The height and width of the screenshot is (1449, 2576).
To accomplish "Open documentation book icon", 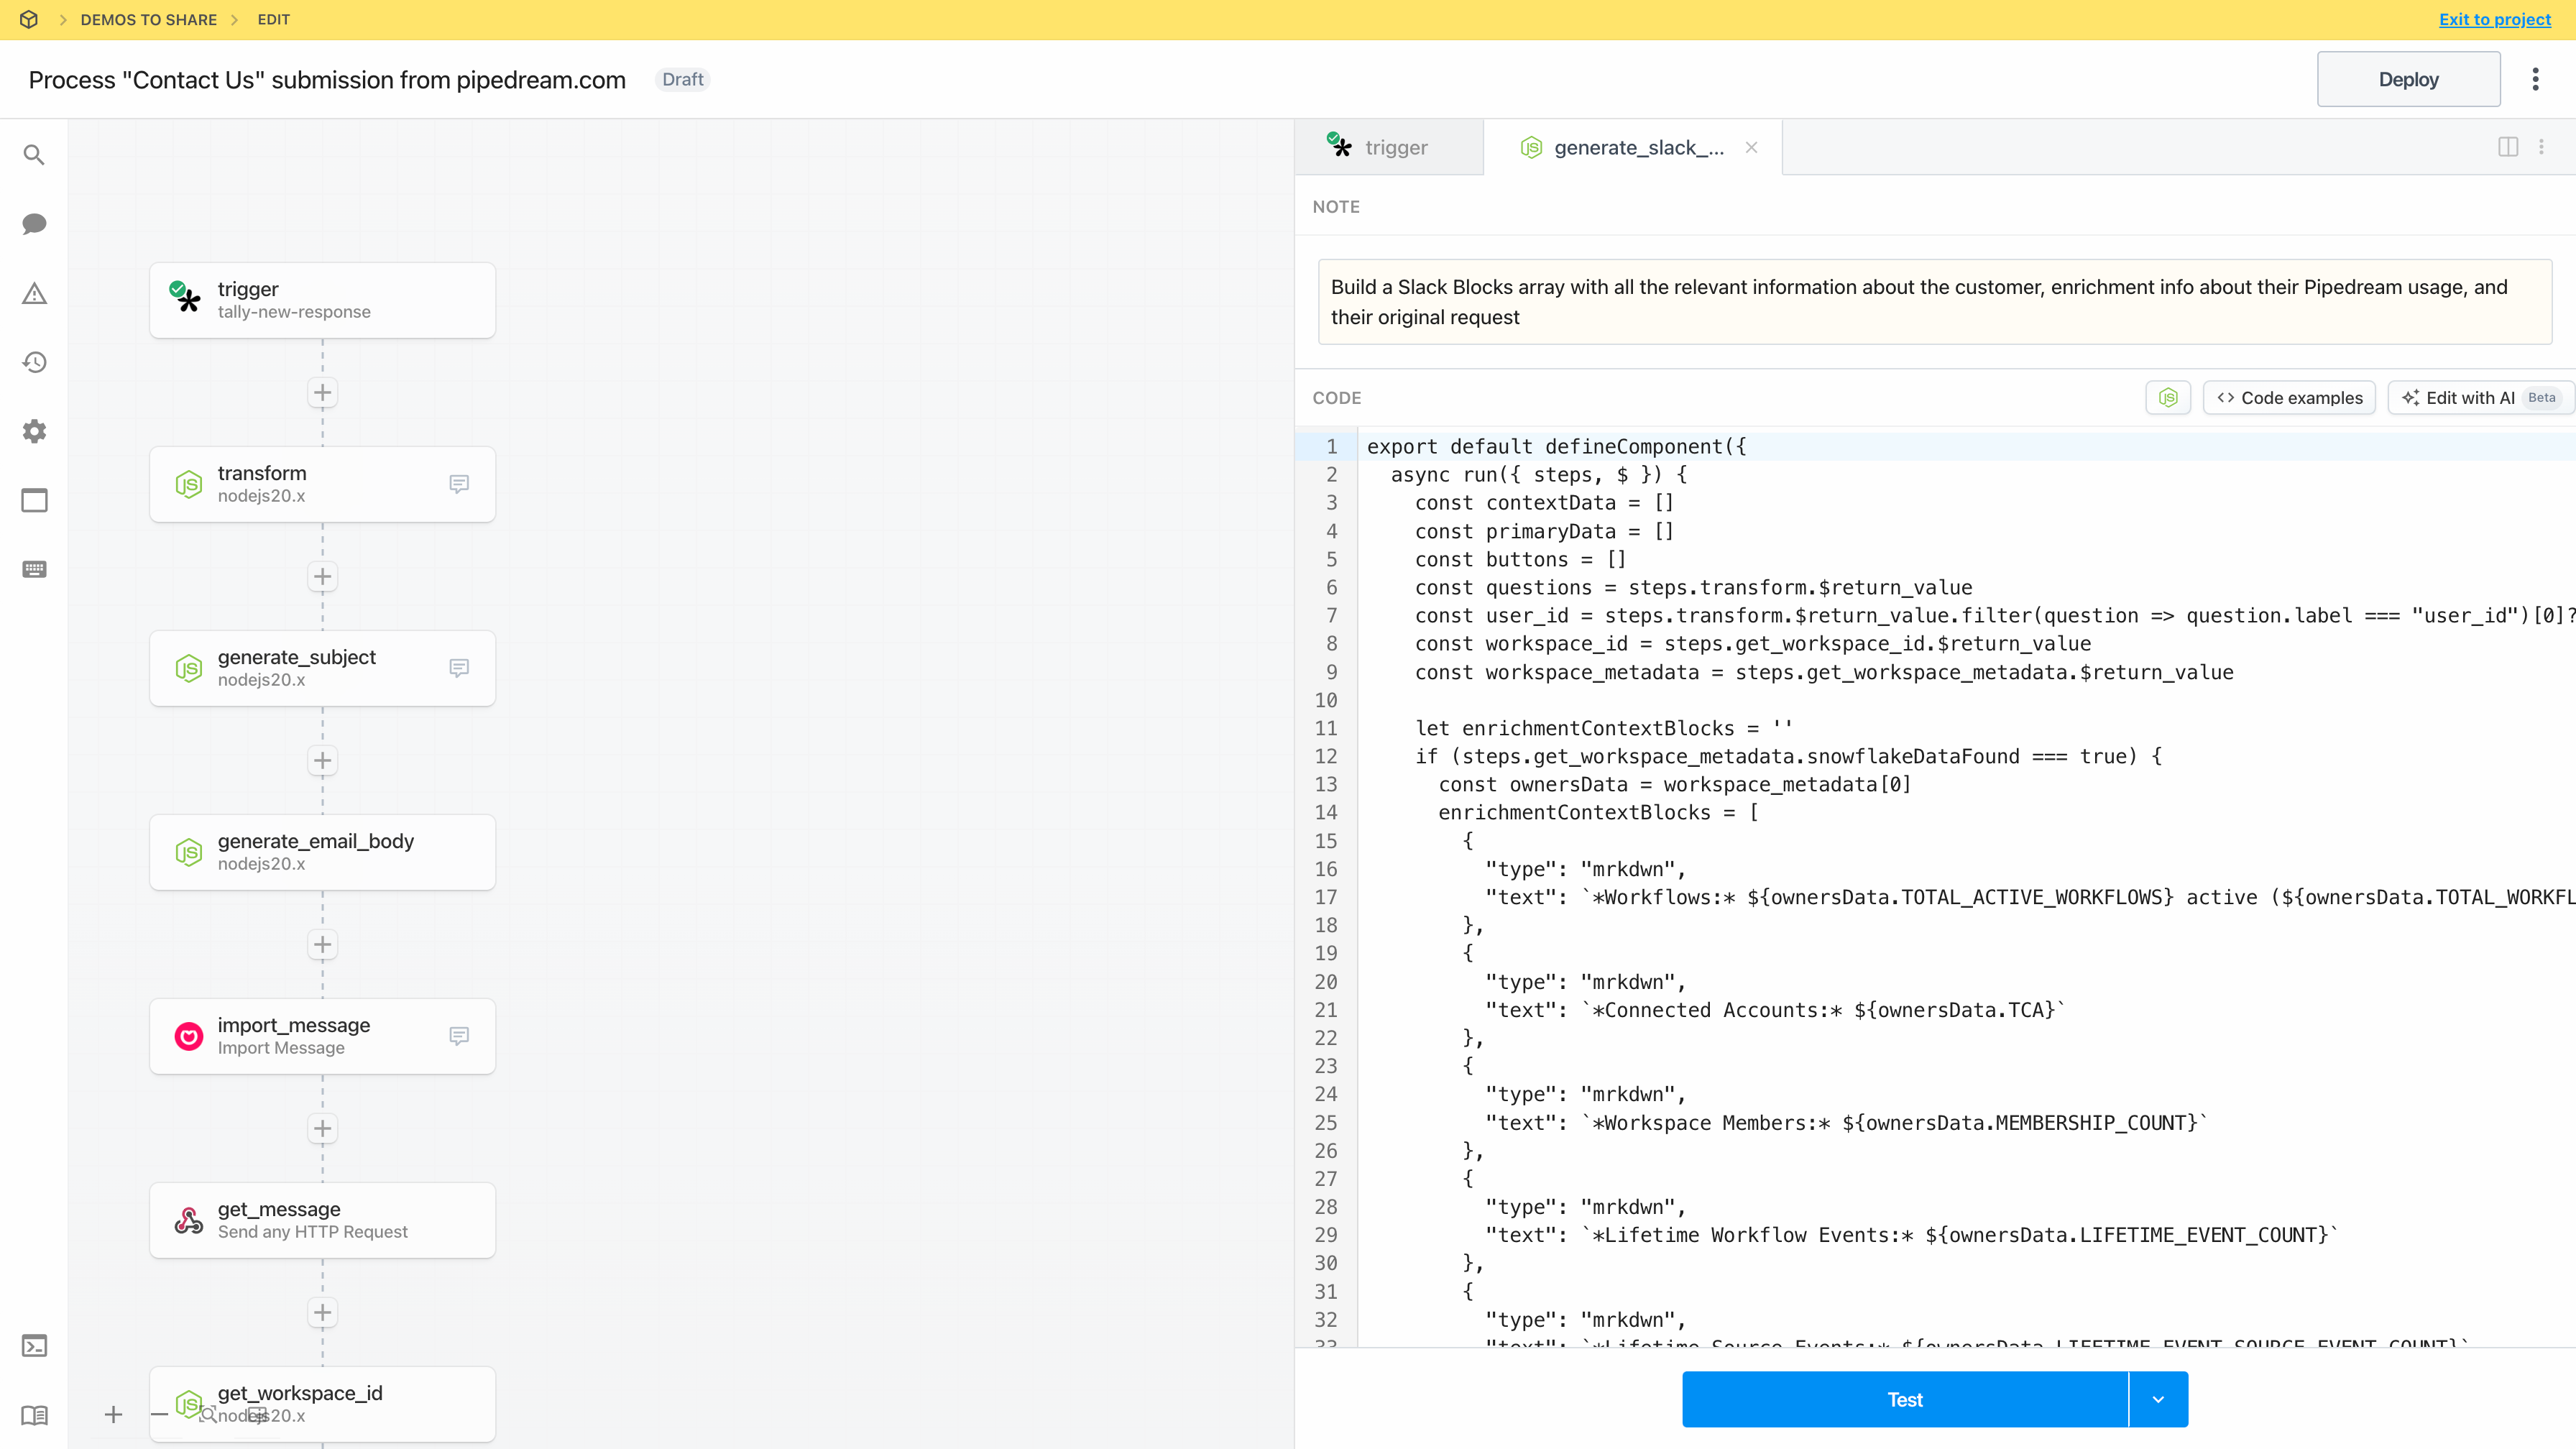I will click(34, 1415).
